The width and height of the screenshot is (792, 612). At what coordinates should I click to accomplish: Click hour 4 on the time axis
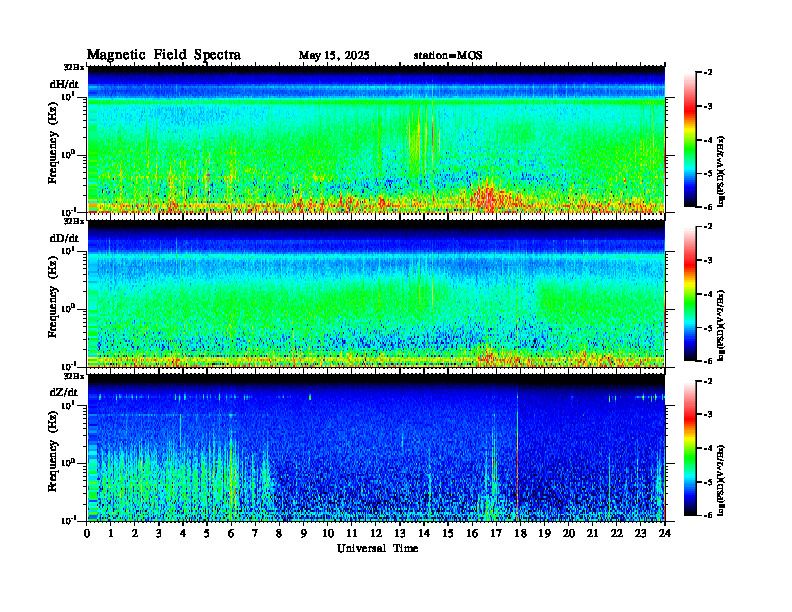(x=183, y=534)
